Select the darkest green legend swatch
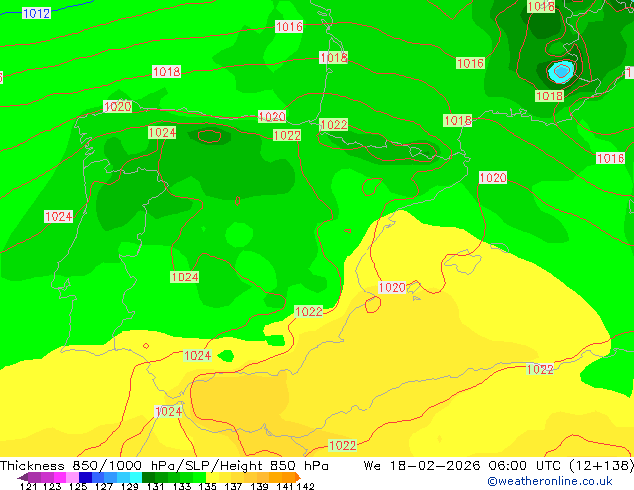The width and height of the screenshot is (634, 490). point(148,477)
